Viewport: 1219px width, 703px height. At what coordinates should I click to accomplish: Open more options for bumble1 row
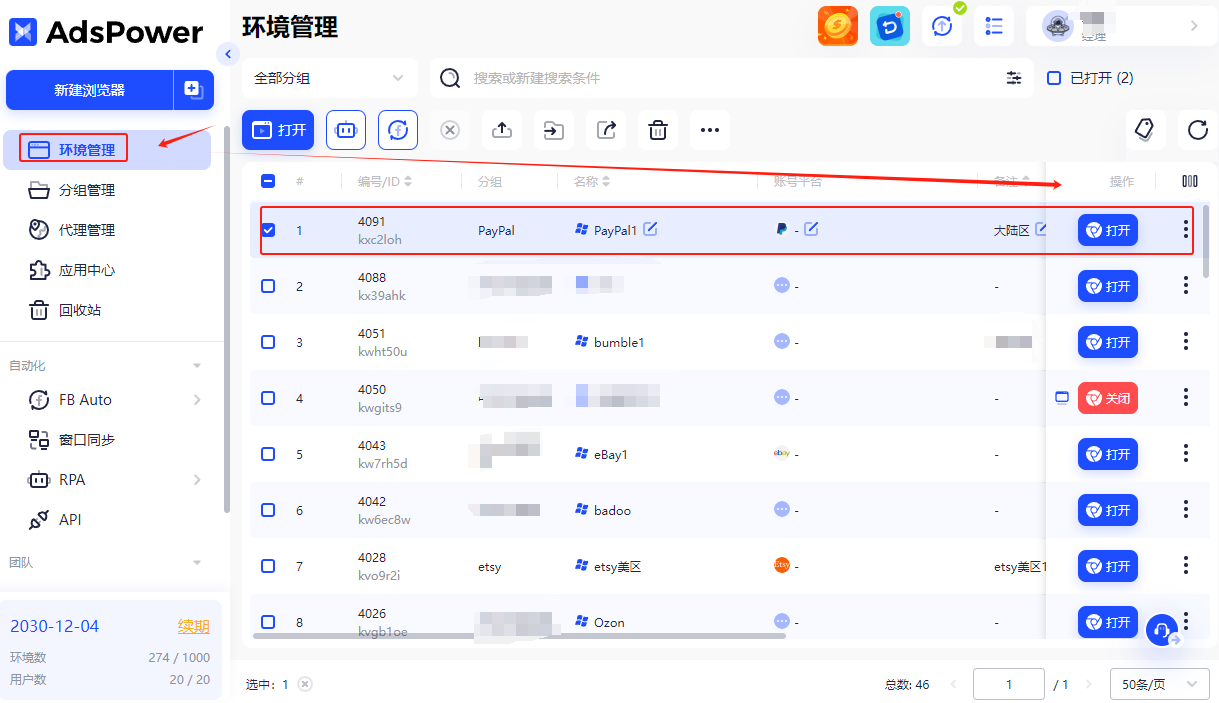[x=1186, y=342]
